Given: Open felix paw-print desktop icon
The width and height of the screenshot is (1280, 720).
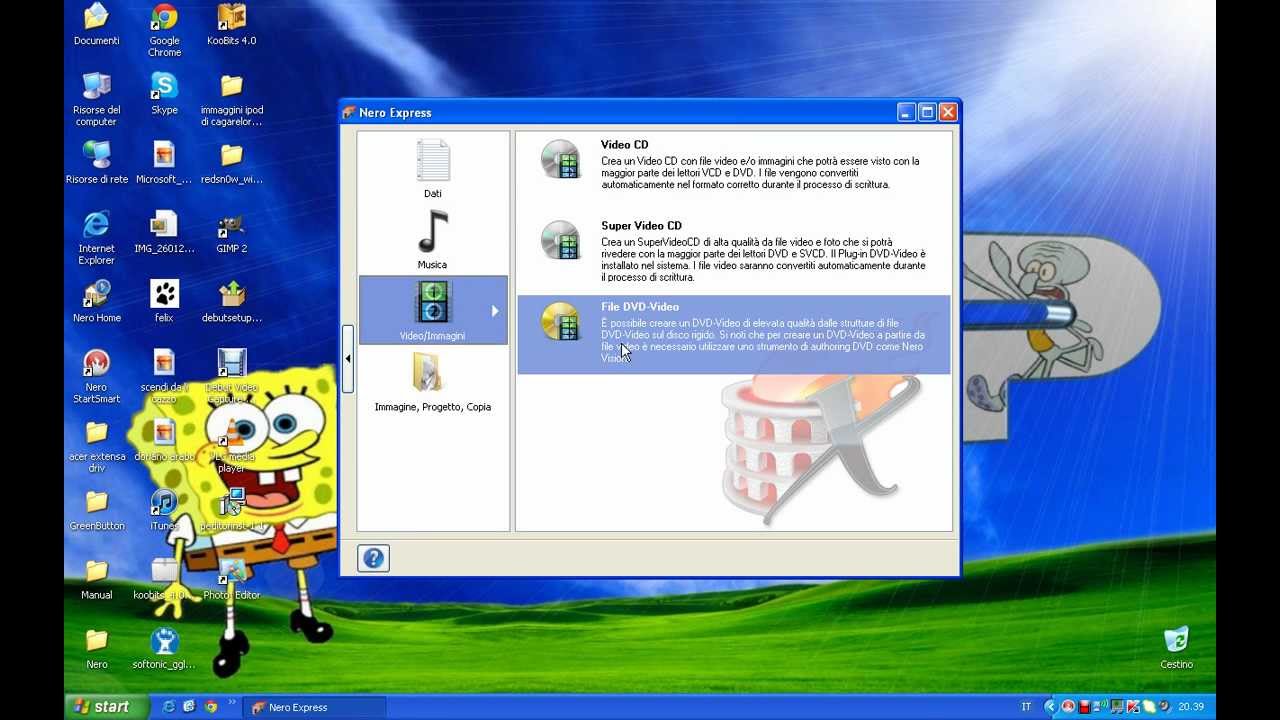Looking at the screenshot, I should [x=164, y=301].
